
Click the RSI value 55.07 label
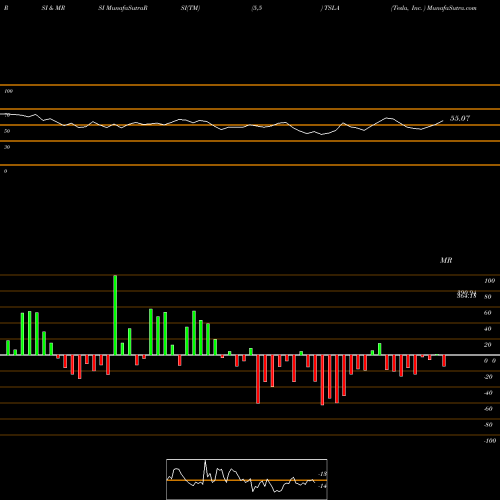(460, 118)
